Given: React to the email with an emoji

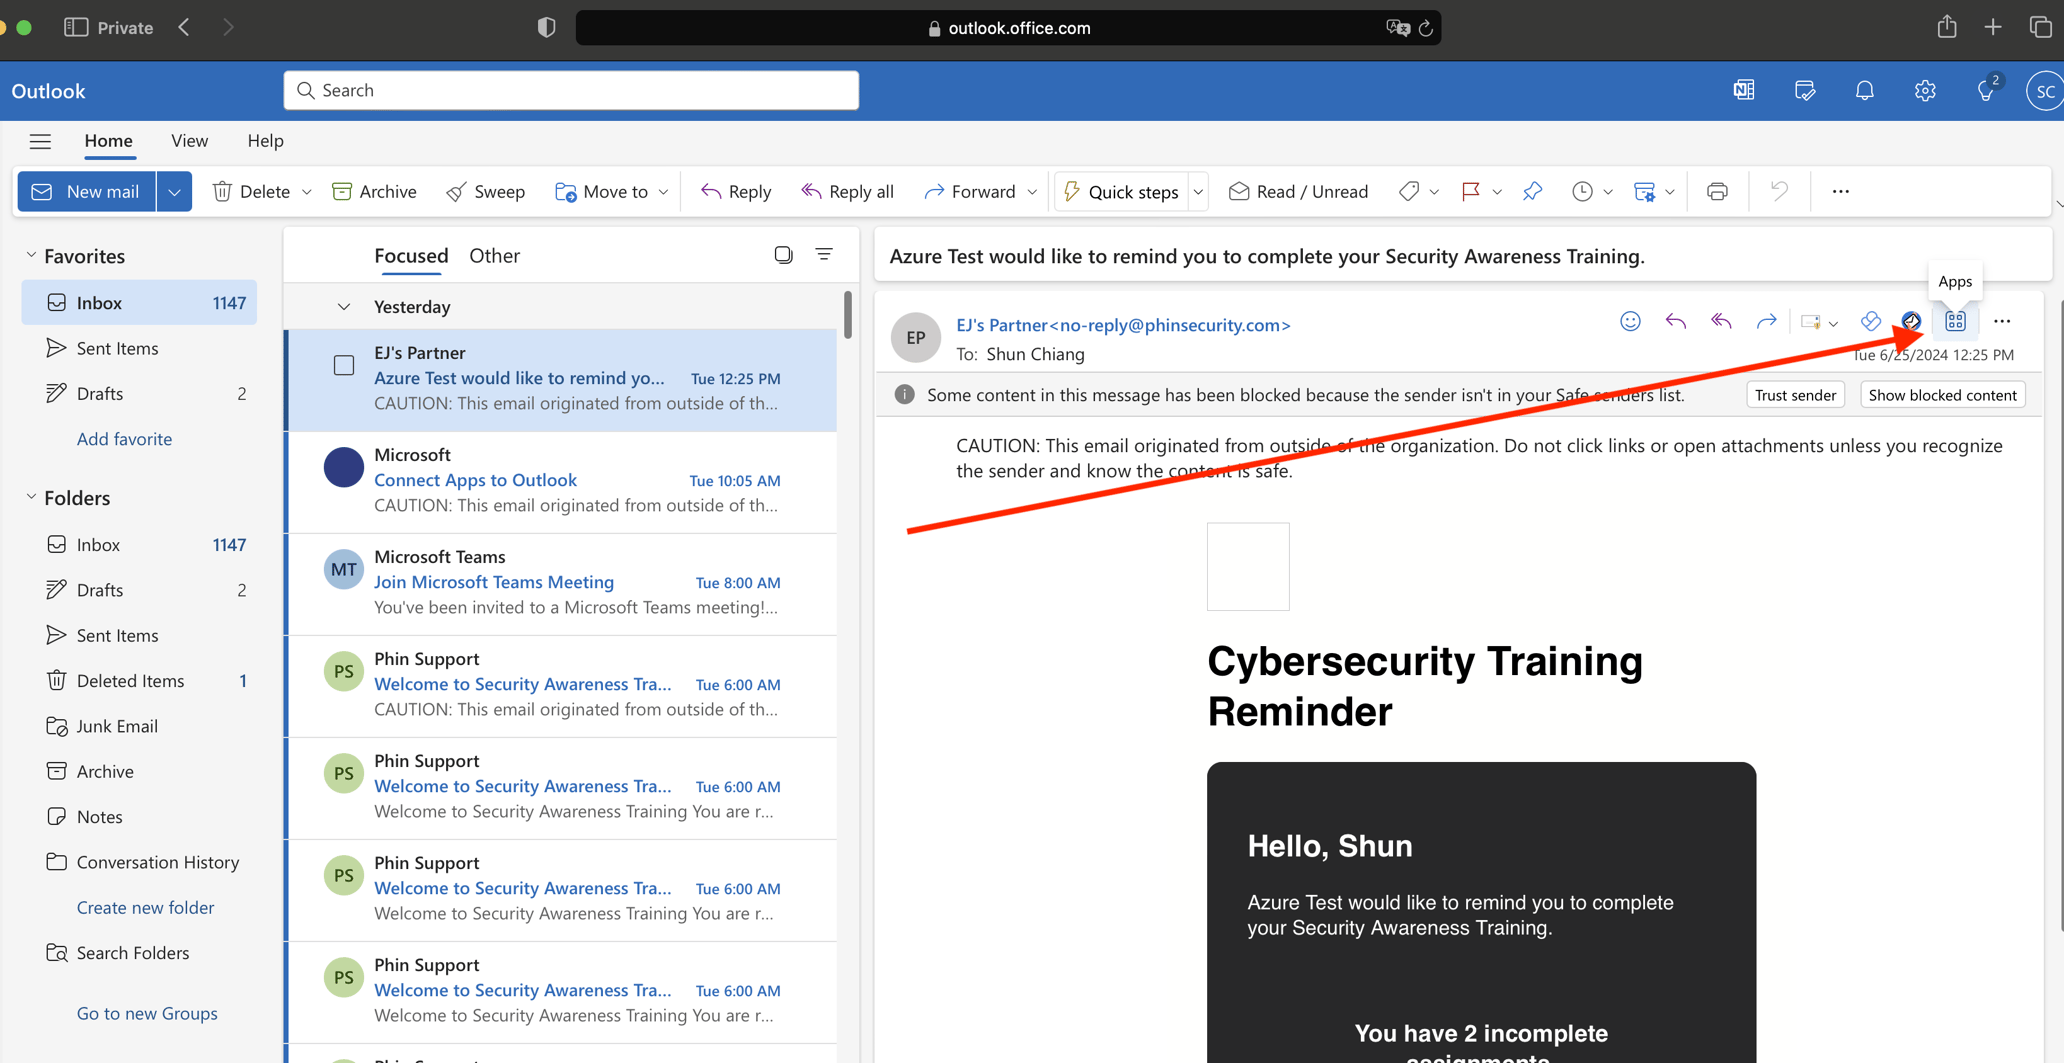Looking at the screenshot, I should (1630, 321).
